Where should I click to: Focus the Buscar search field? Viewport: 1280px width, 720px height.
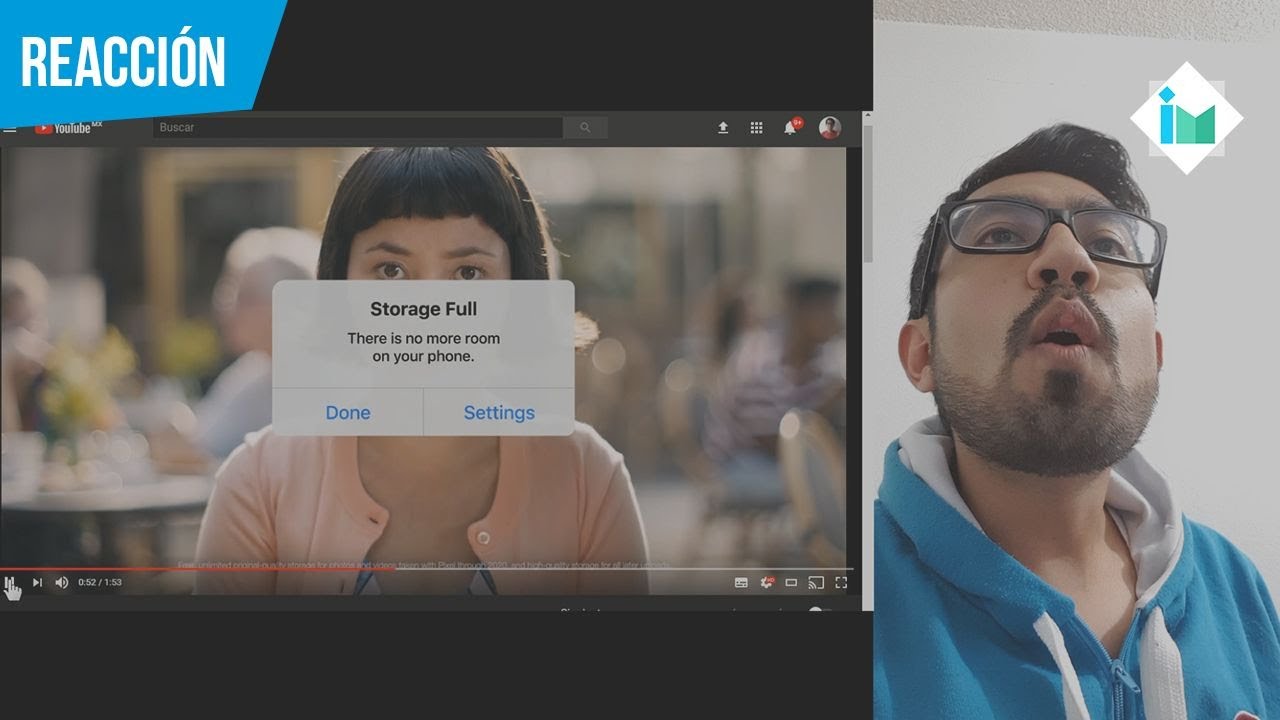(x=358, y=128)
